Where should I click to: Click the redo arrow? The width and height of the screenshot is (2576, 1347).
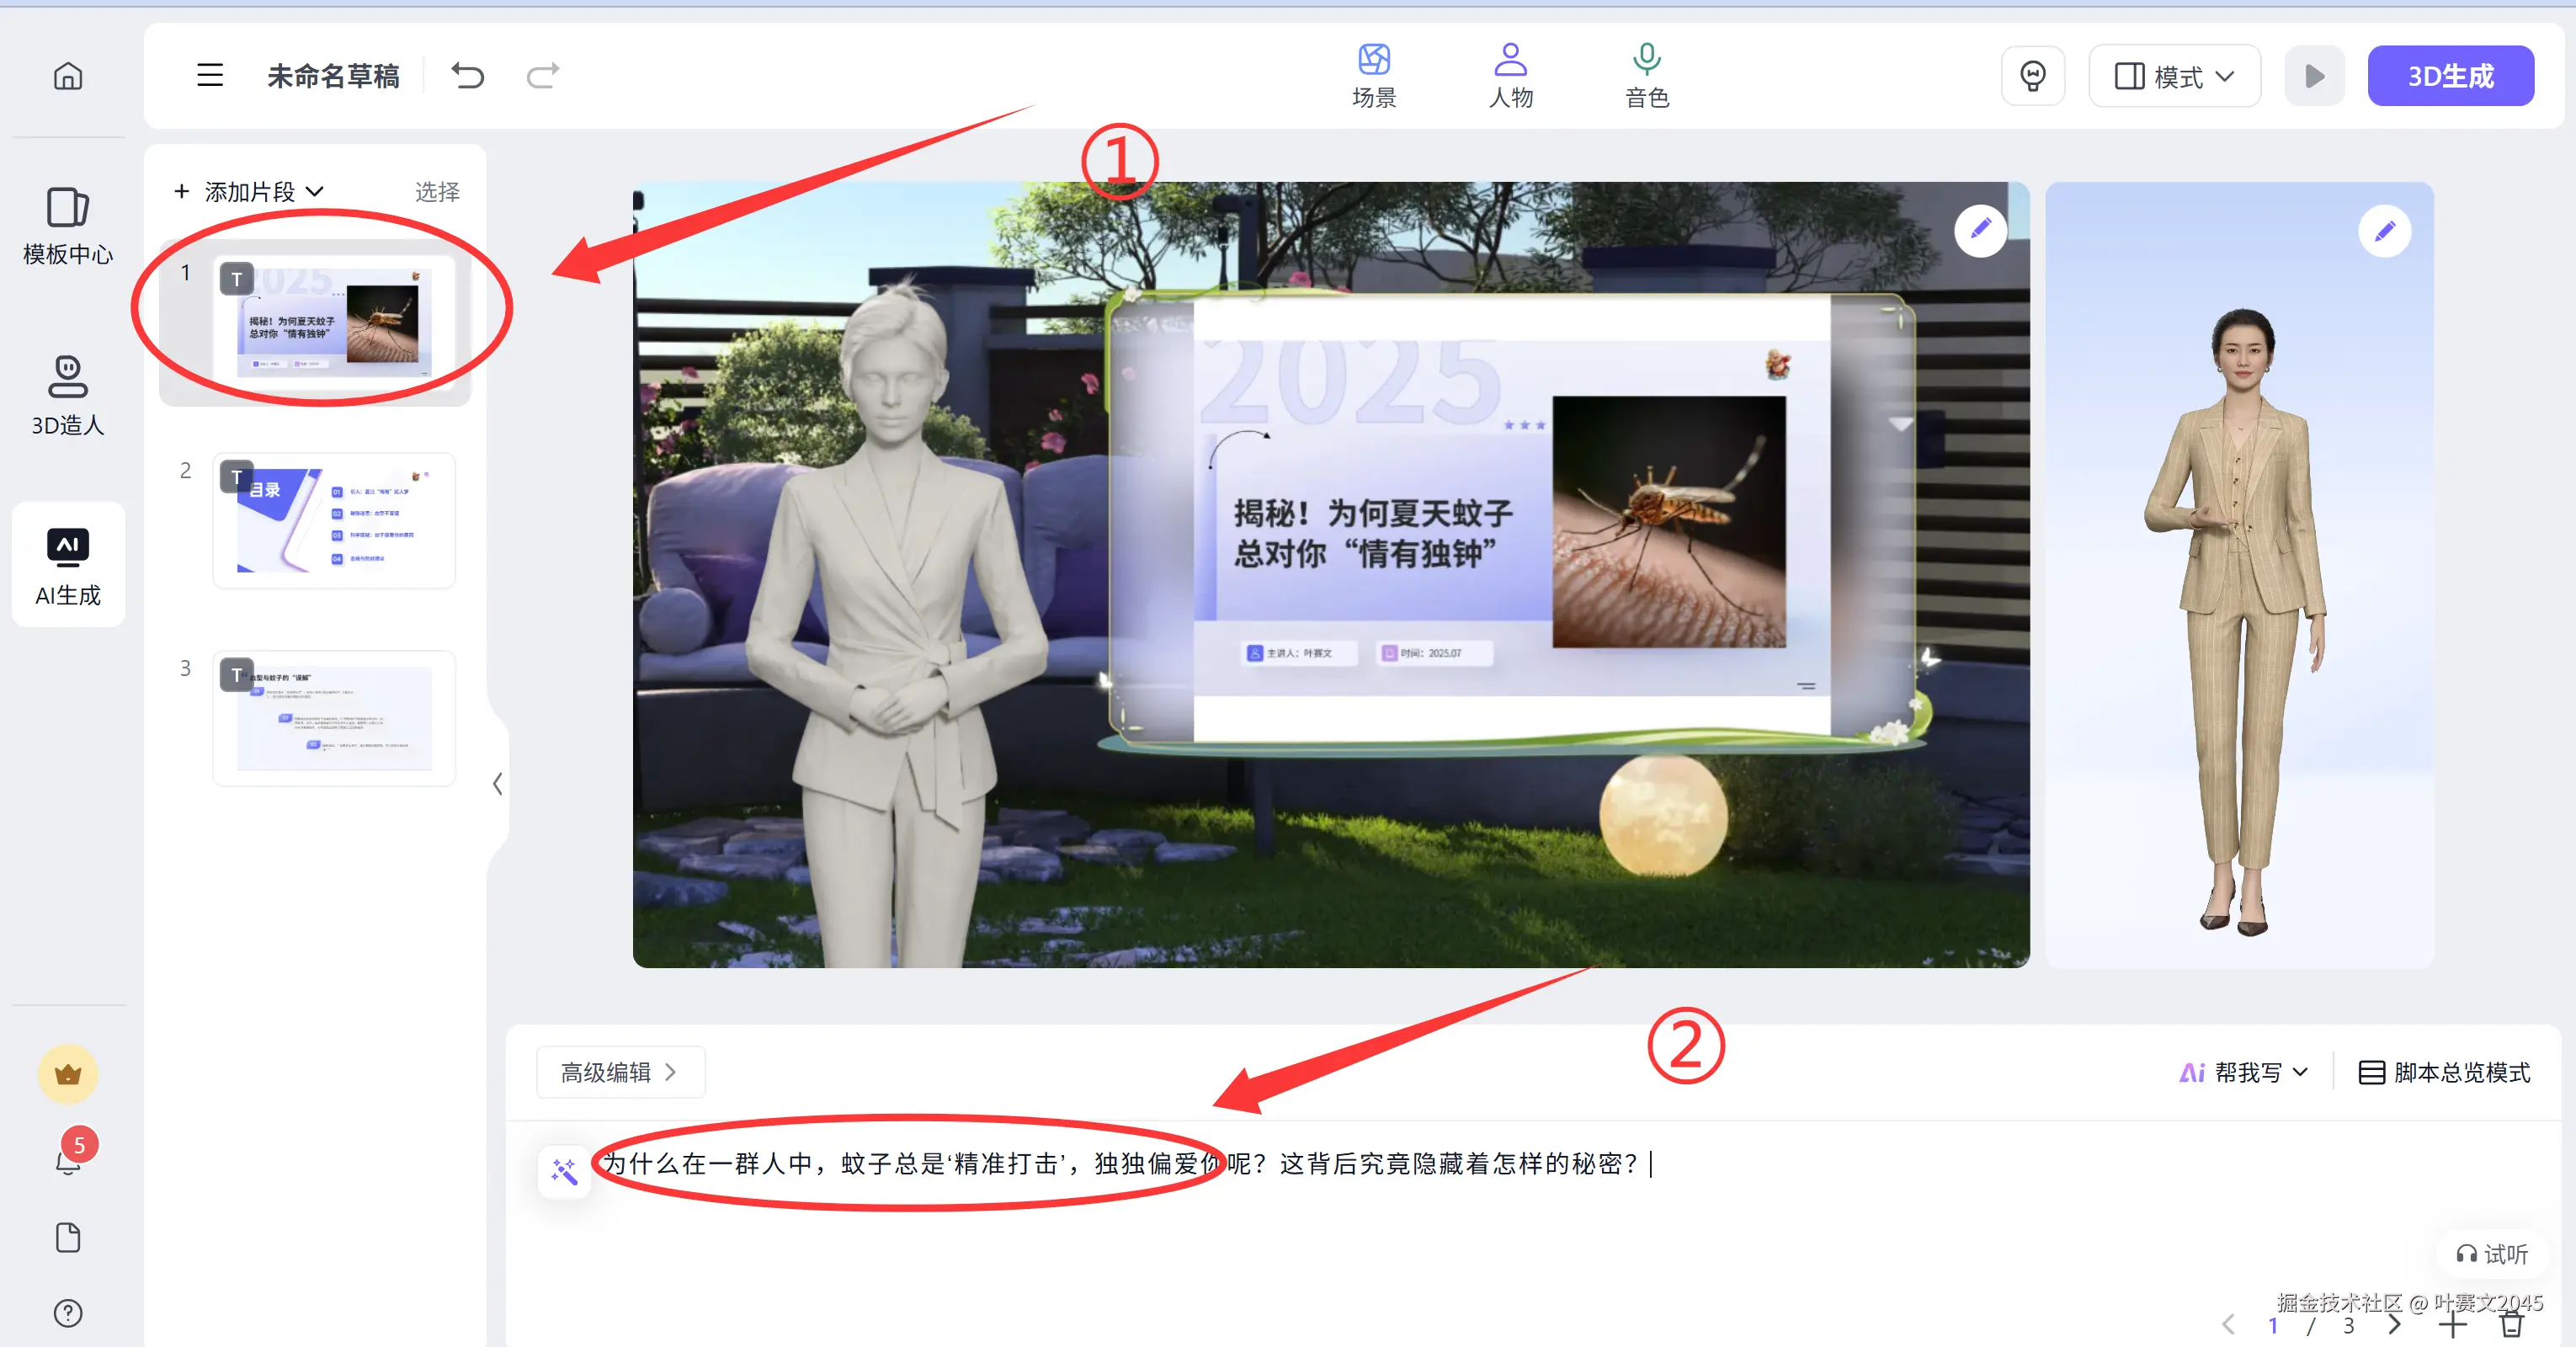point(543,76)
